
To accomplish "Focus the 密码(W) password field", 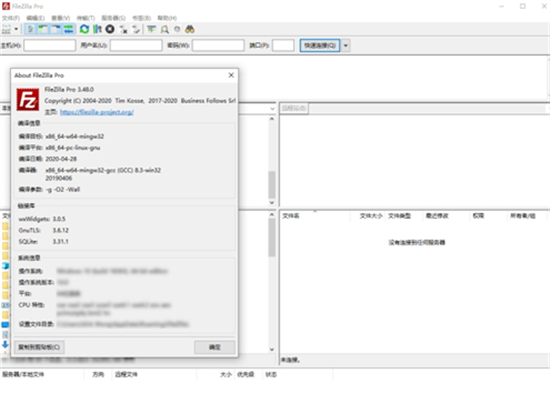I will point(218,45).
